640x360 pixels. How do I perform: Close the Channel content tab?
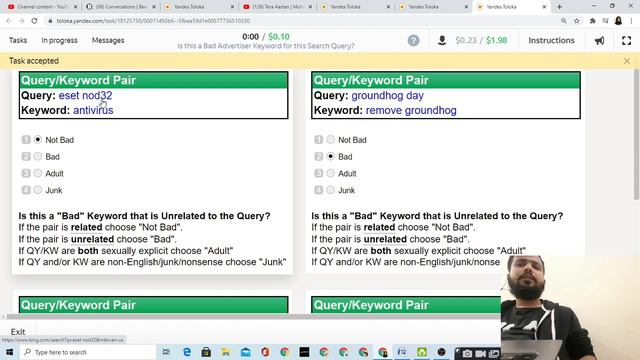75,7
